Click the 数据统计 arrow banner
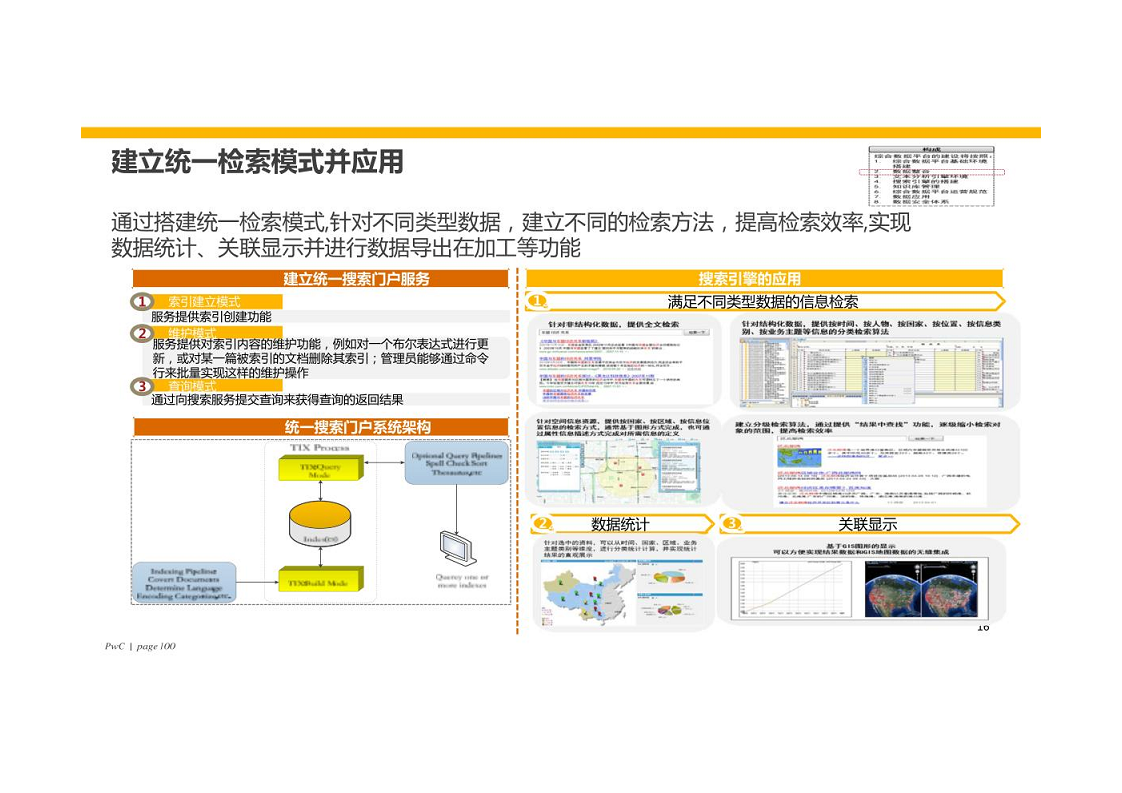Screen dimensions: 1122x793 (621, 524)
